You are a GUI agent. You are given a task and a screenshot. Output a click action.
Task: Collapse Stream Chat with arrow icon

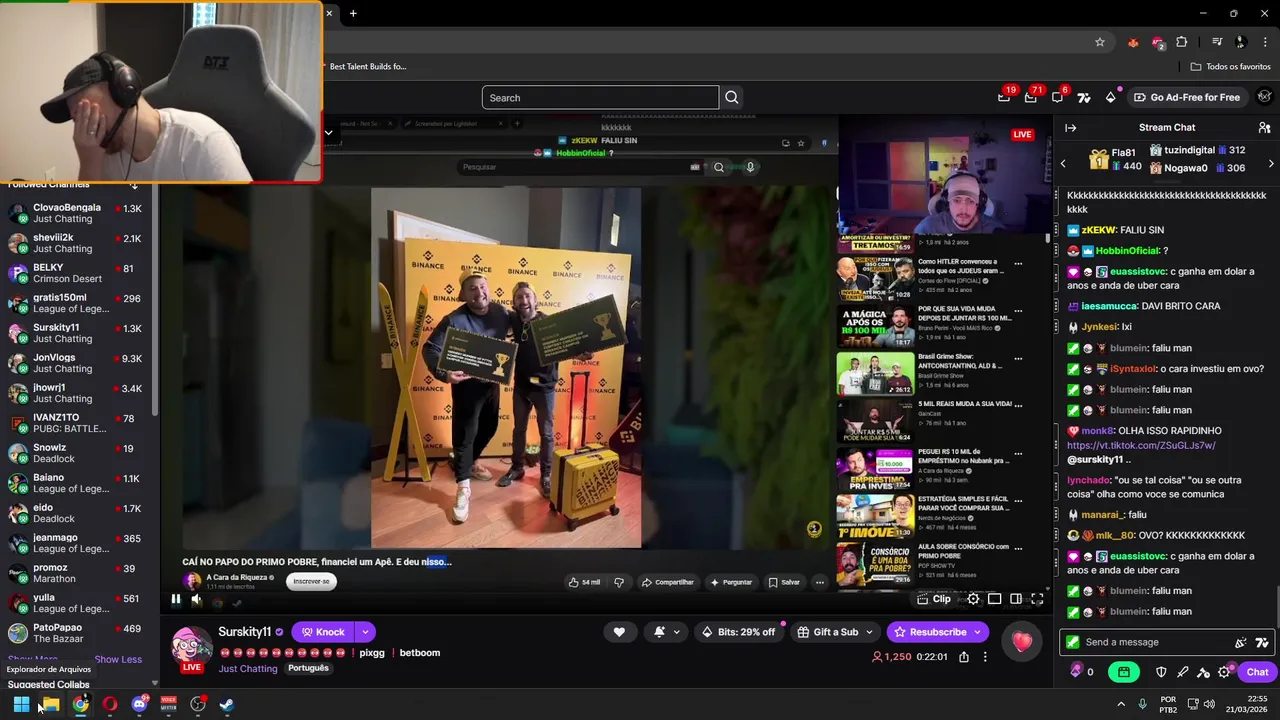1070,128
